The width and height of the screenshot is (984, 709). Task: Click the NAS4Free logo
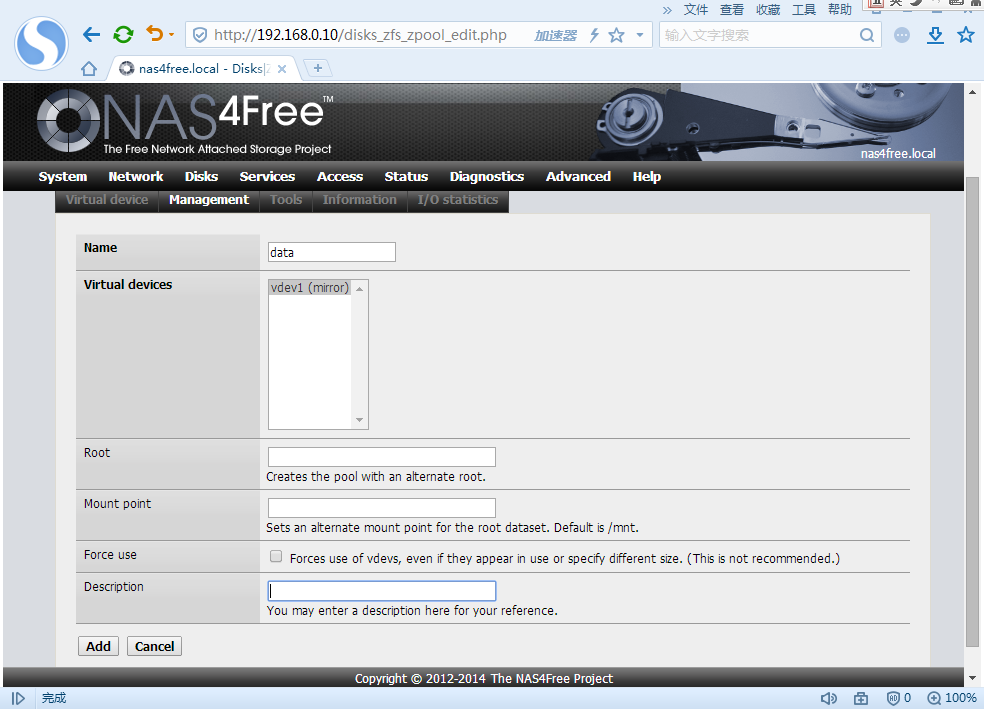[185, 121]
